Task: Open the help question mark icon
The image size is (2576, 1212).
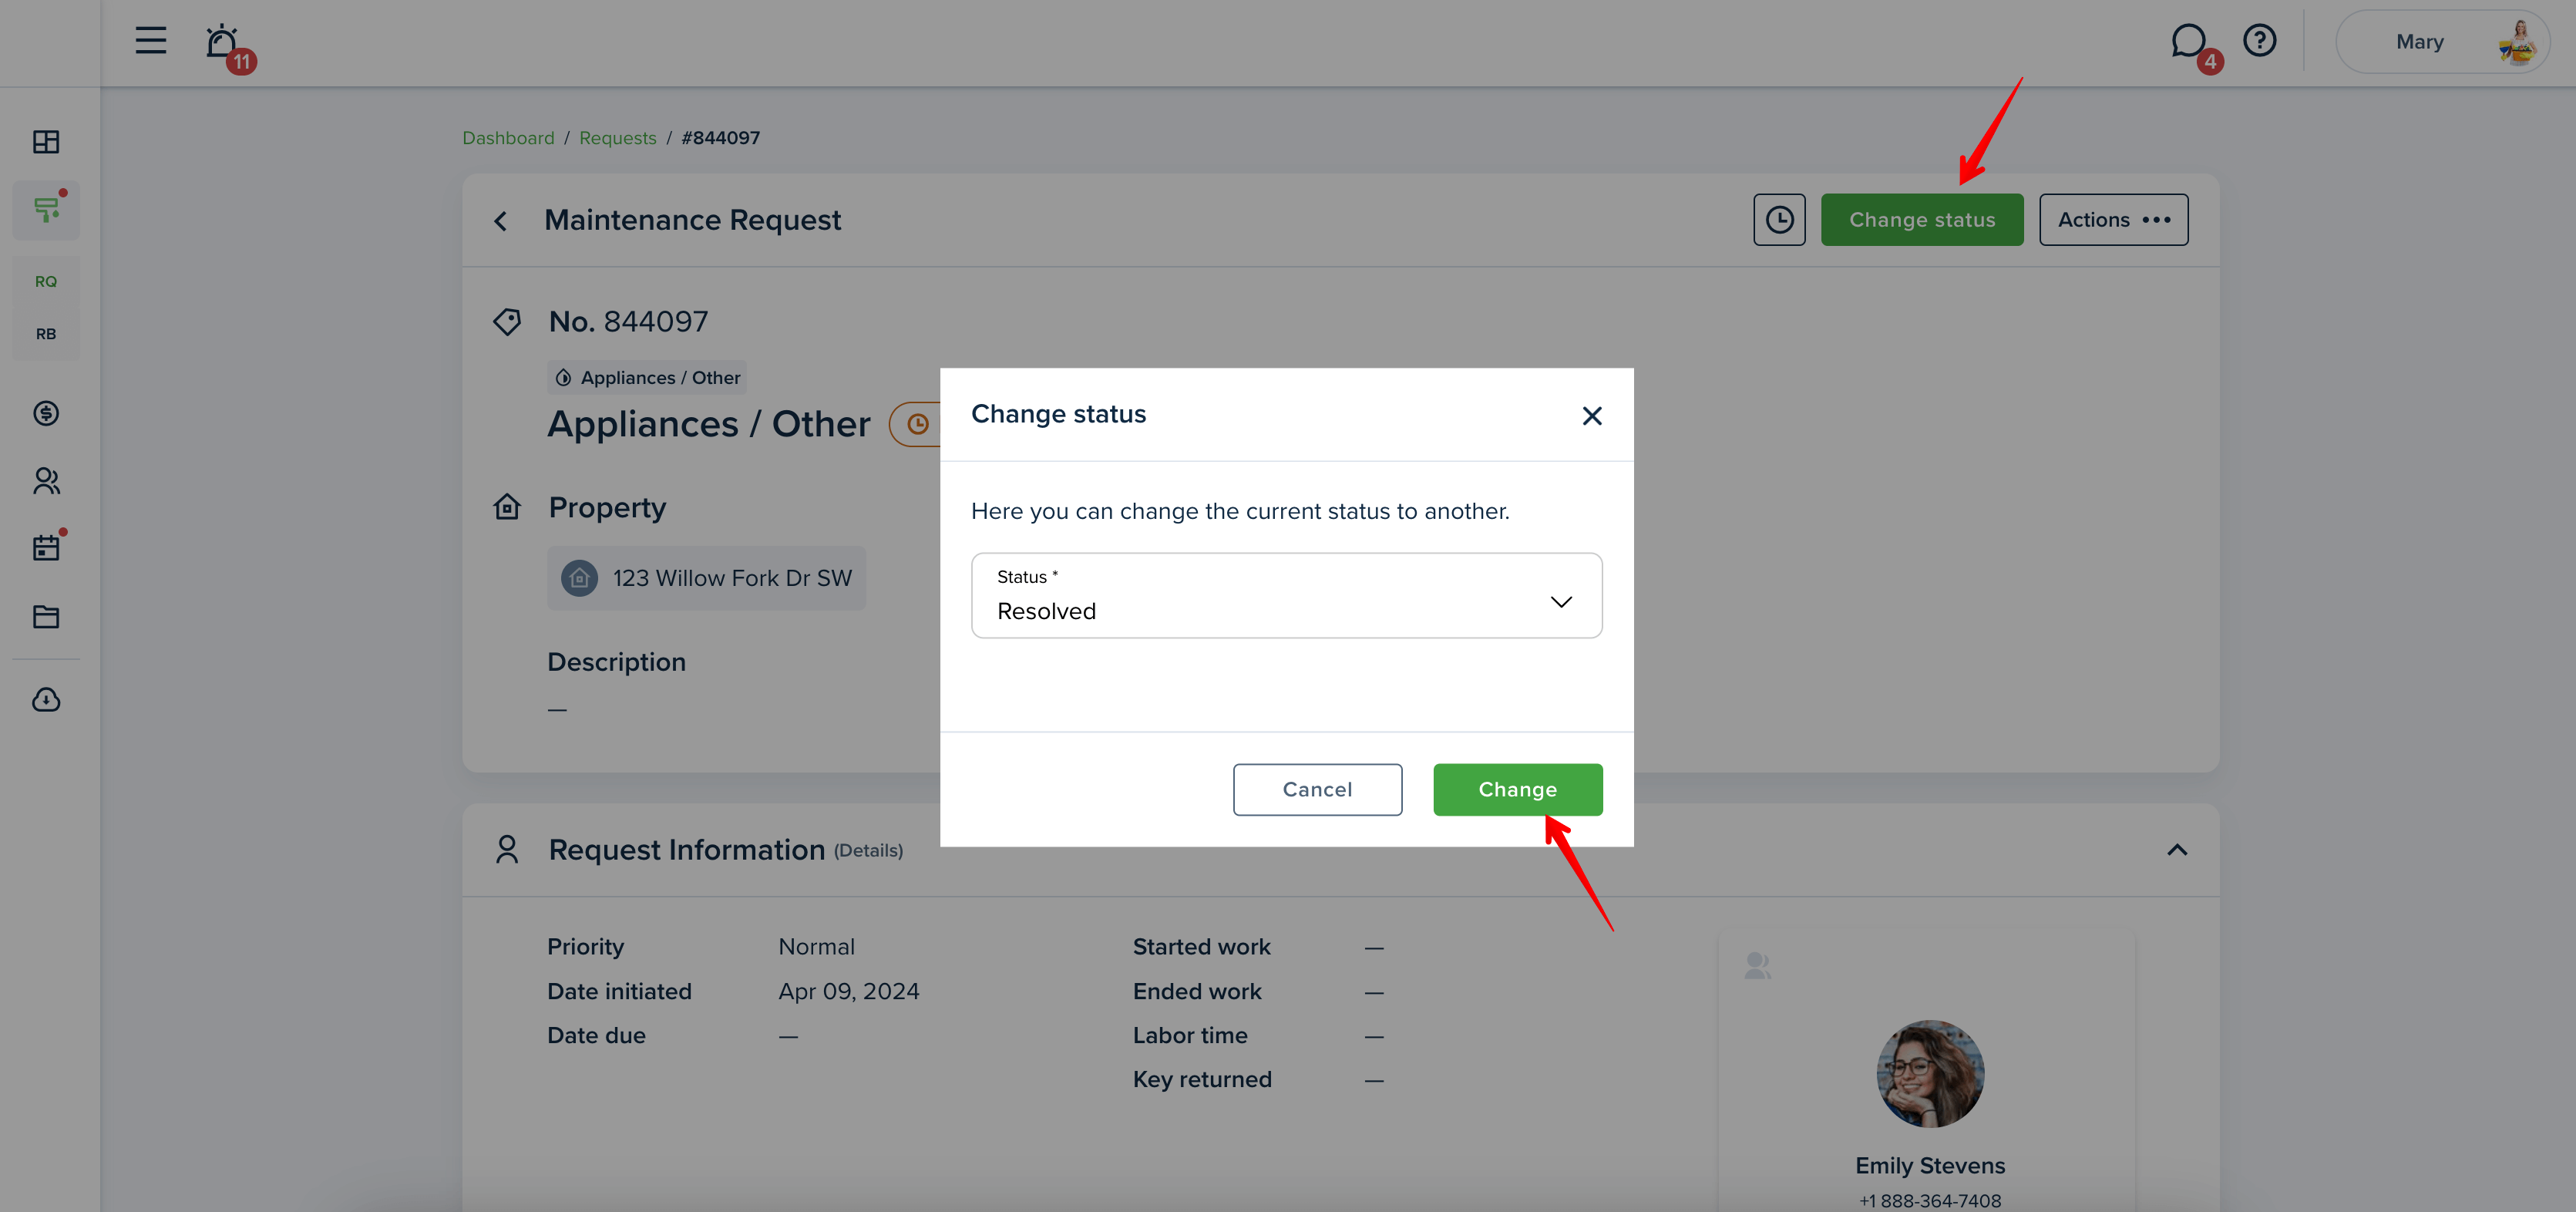Action: point(2259,41)
